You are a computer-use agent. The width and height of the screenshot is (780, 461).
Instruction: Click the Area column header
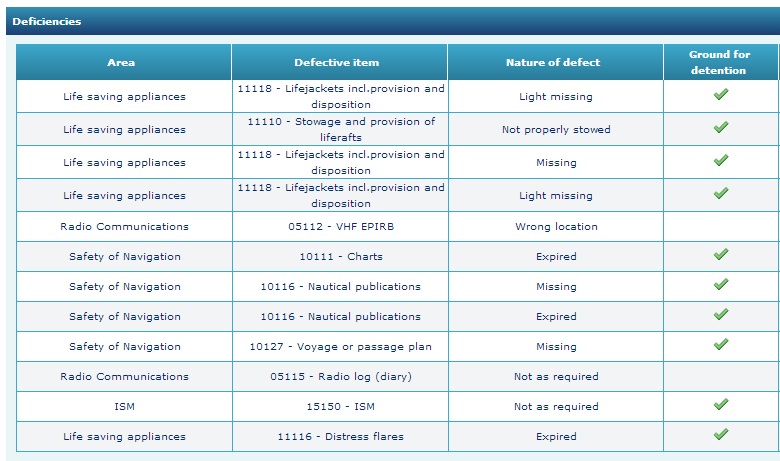coord(124,62)
